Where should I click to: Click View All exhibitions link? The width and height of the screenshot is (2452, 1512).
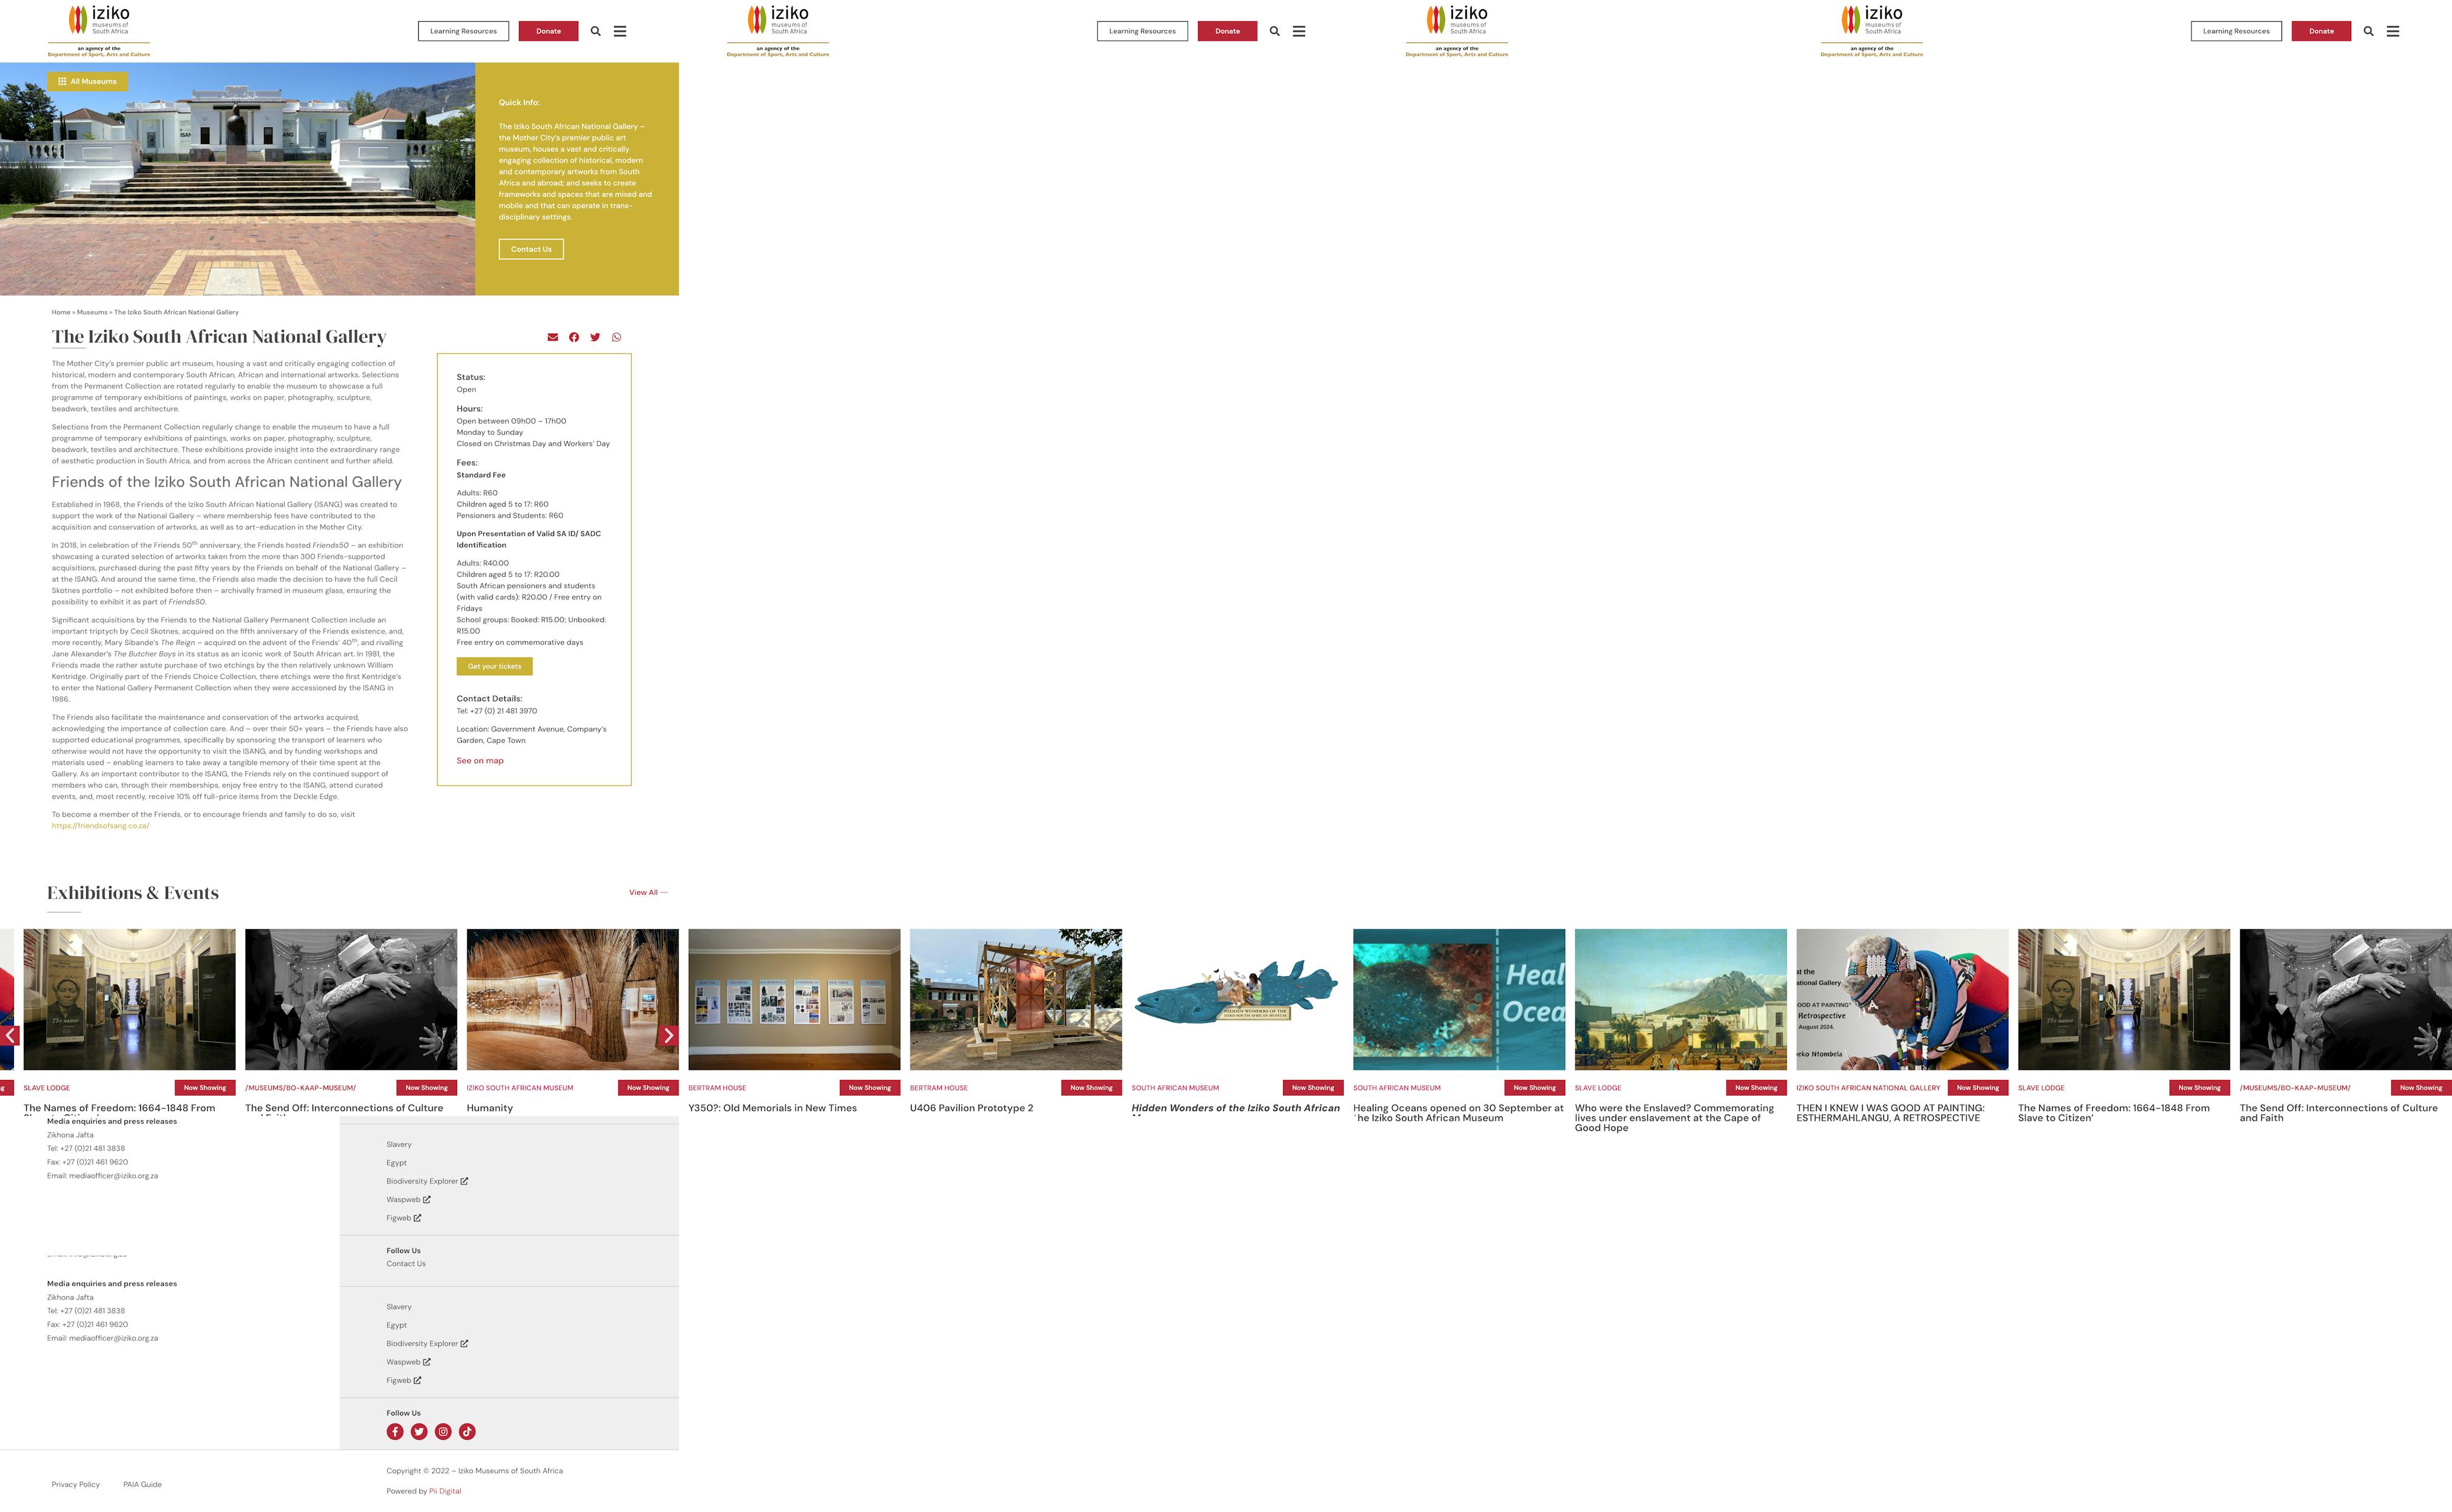tap(648, 892)
